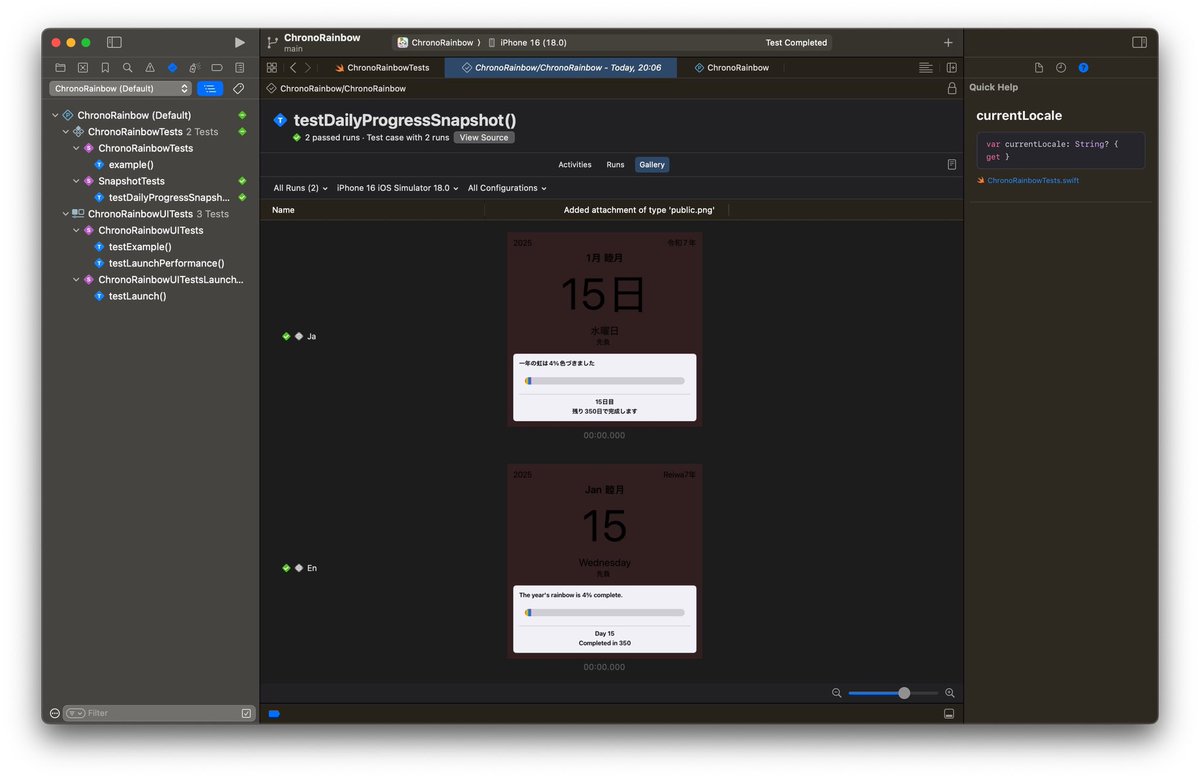Zoom in the gallery with the plus magnifier
1200x779 pixels.
pyautogui.click(x=950, y=693)
